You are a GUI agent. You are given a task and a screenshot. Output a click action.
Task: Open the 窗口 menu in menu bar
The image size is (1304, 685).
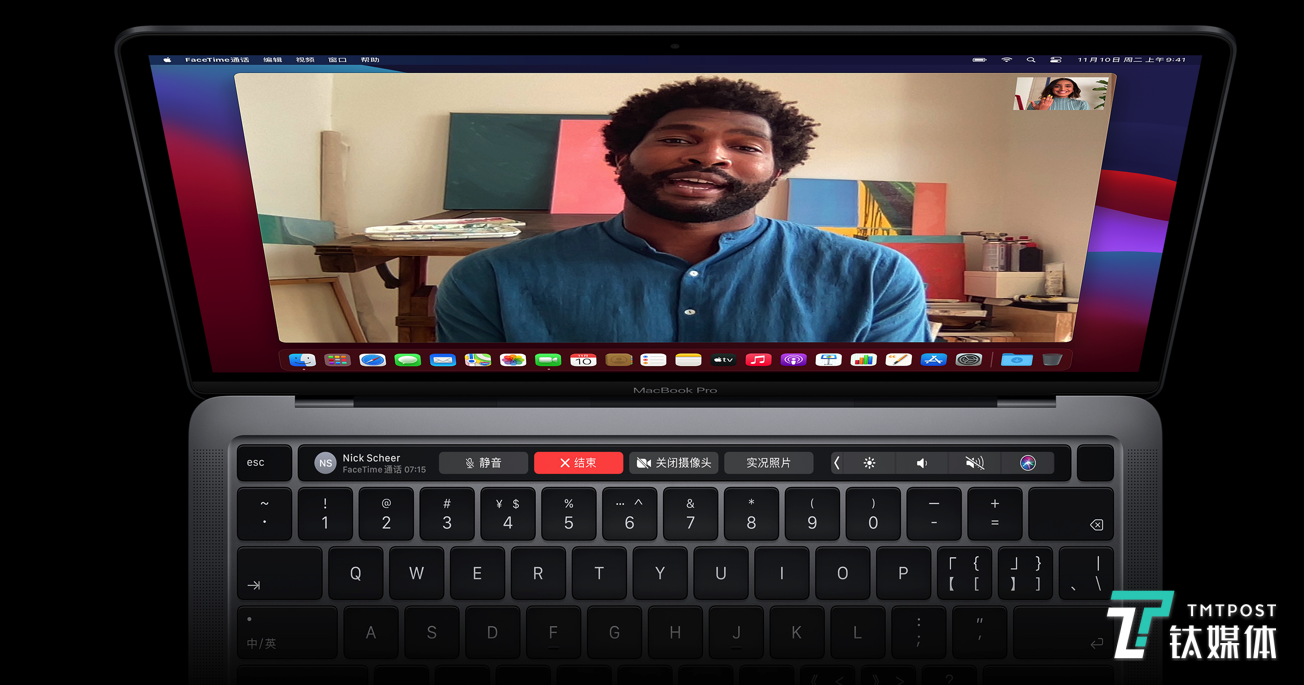point(337,60)
